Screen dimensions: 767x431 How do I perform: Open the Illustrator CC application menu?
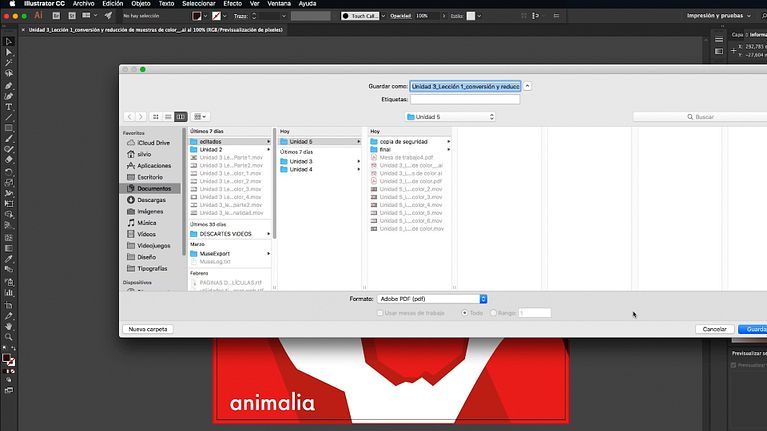coord(45,3)
